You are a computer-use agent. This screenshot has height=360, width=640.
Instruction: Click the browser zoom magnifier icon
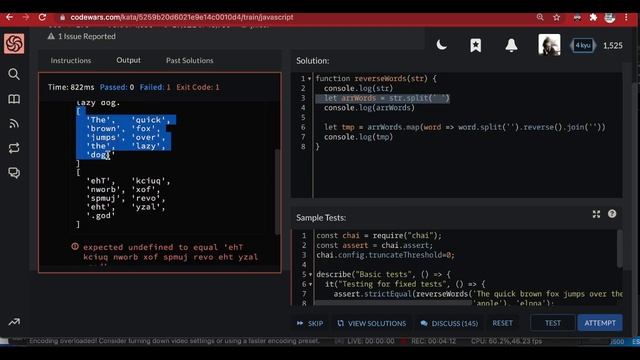point(540,17)
